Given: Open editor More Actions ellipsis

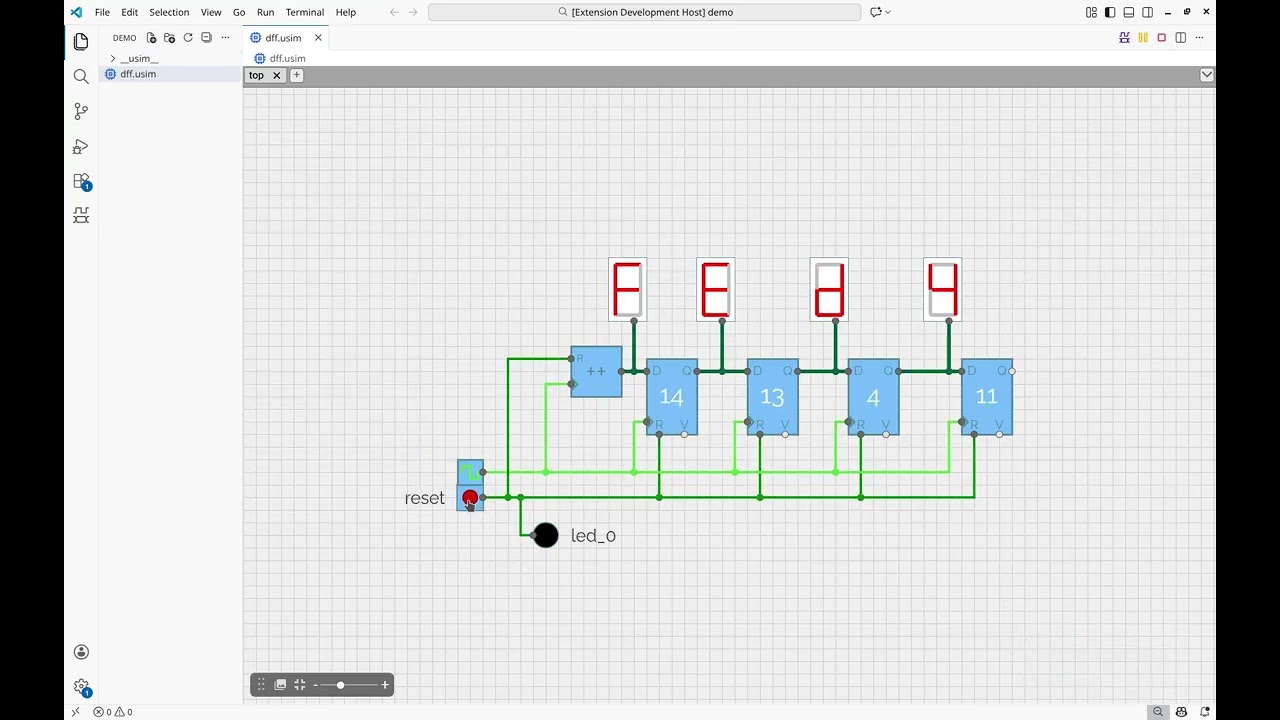Looking at the screenshot, I should pos(1200,38).
